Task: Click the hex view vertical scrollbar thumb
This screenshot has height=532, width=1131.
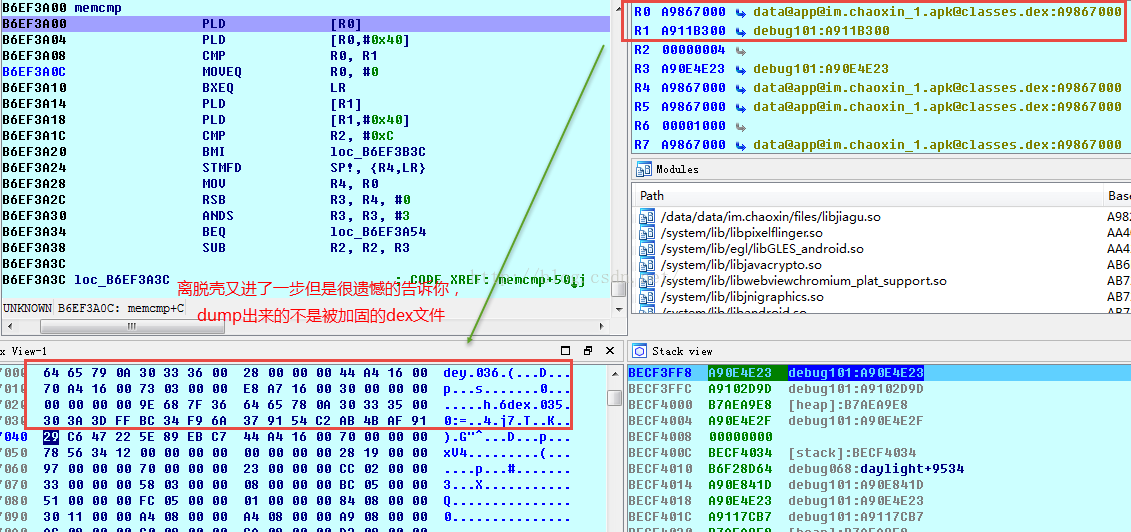Action: (614, 397)
